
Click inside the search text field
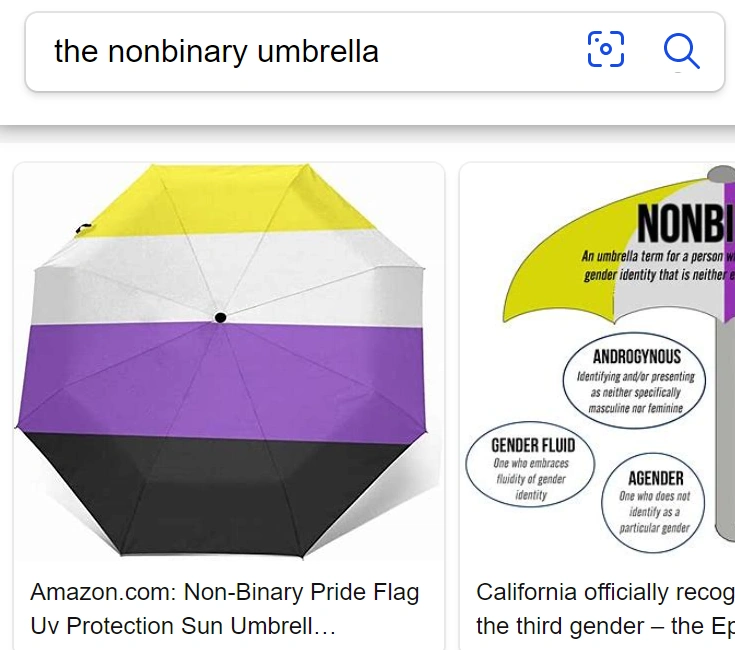[x=300, y=51]
